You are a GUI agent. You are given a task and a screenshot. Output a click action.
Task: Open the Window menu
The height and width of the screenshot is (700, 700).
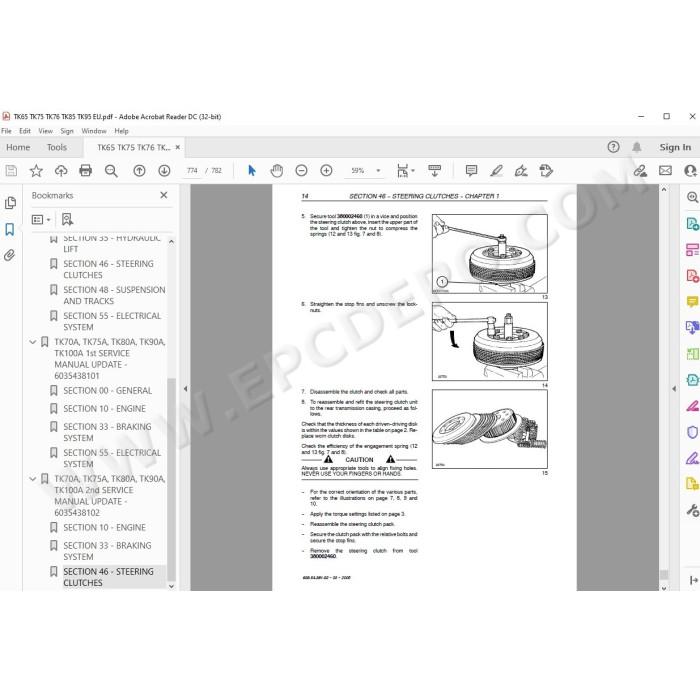click(x=94, y=131)
